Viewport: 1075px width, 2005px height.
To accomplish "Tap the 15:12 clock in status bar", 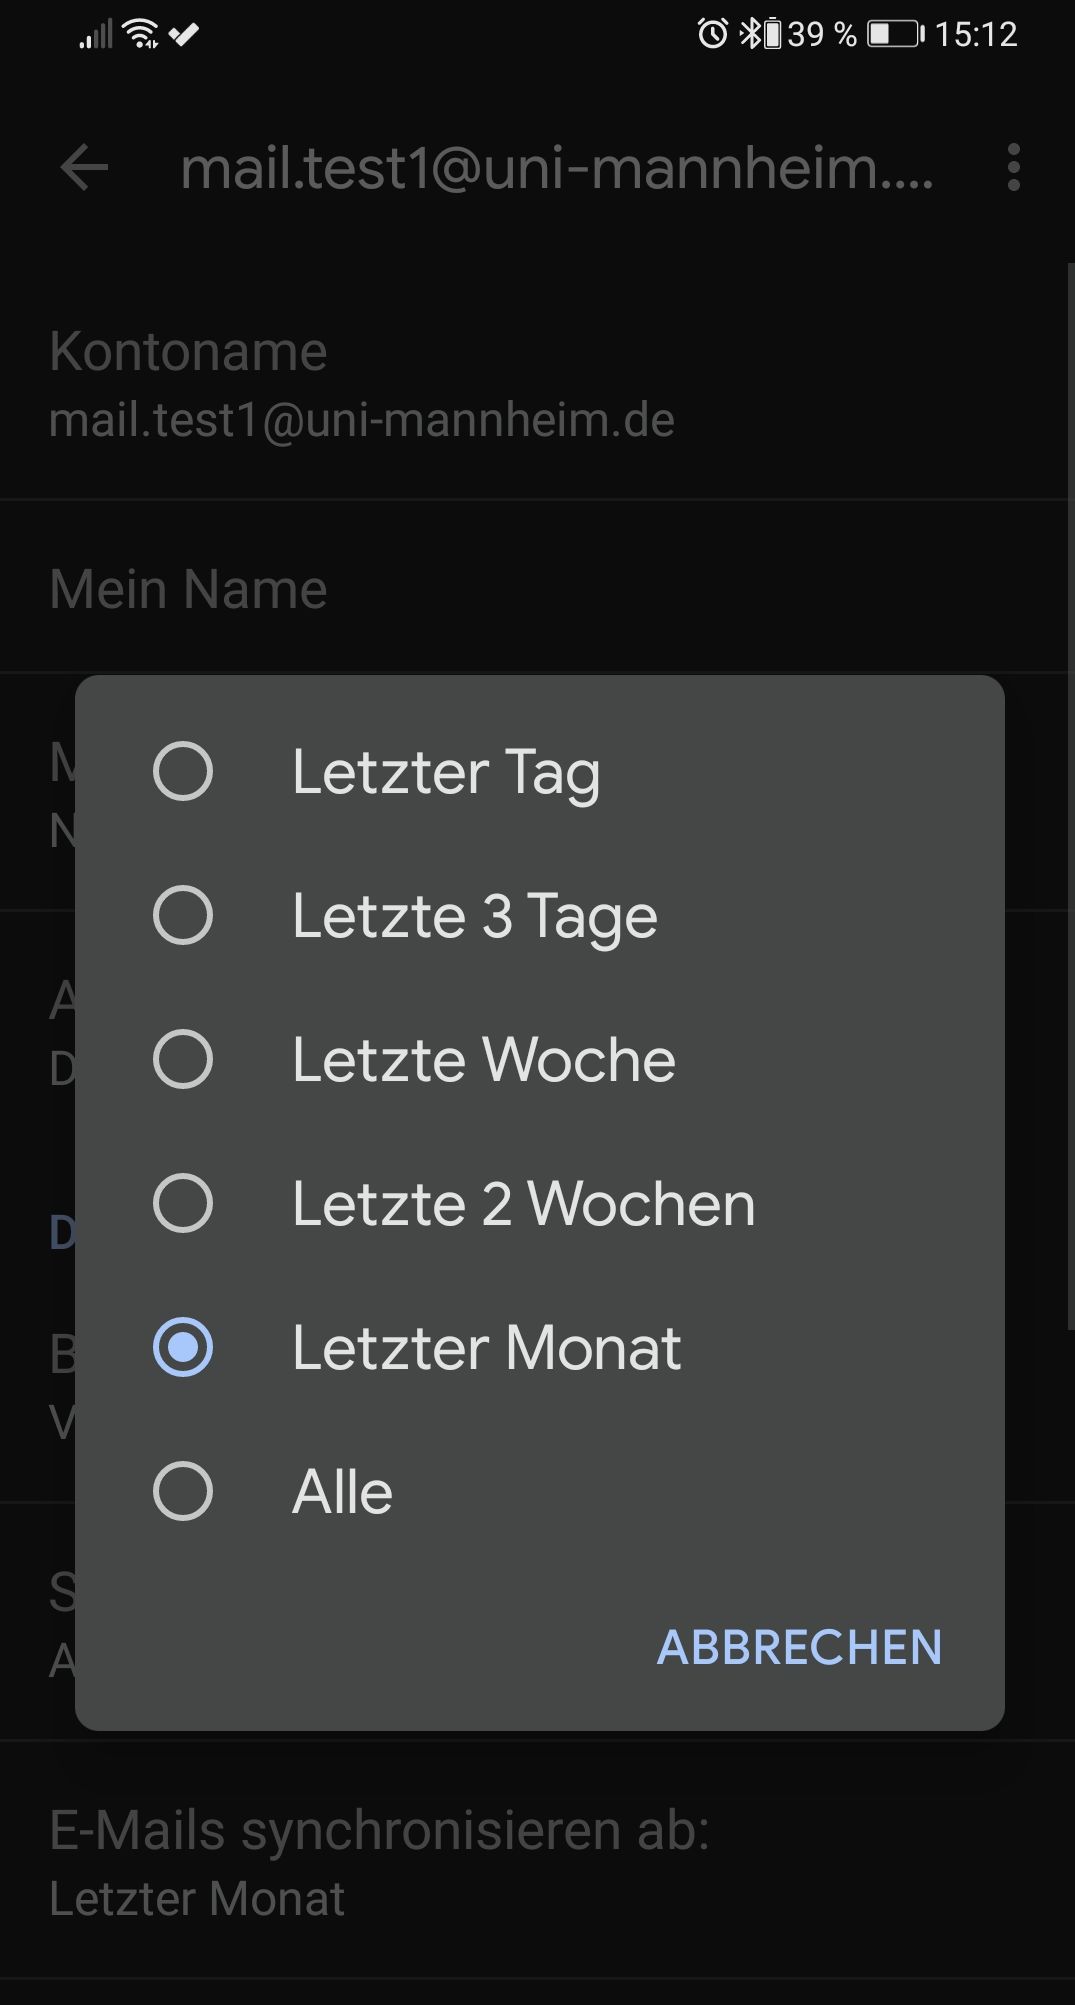I will pyautogui.click(x=976, y=35).
